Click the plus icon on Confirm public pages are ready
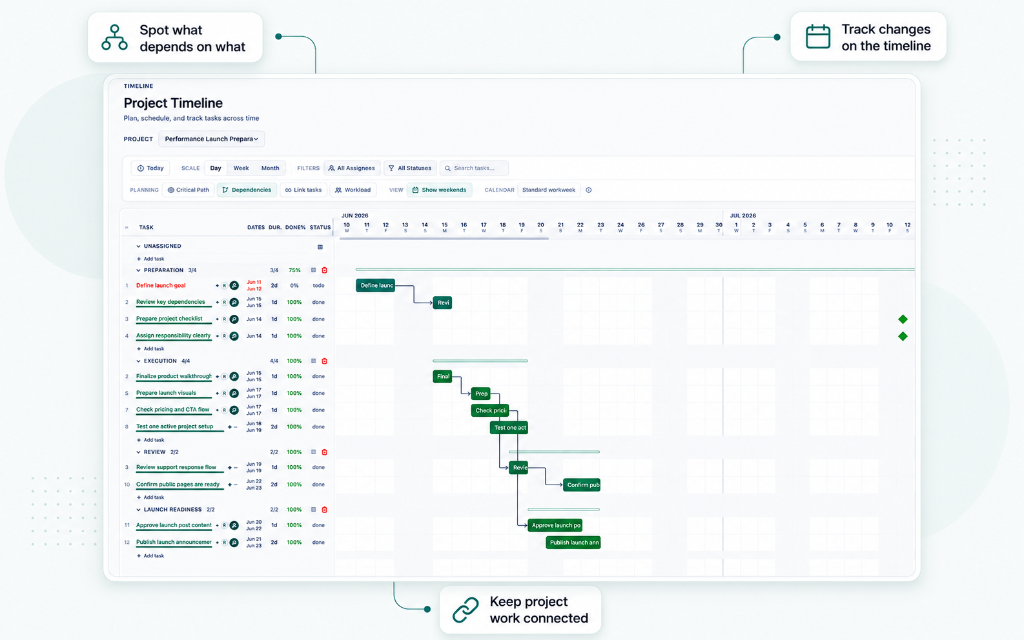The width and height of the screenshot is (1024, 640). click(229, 485)
